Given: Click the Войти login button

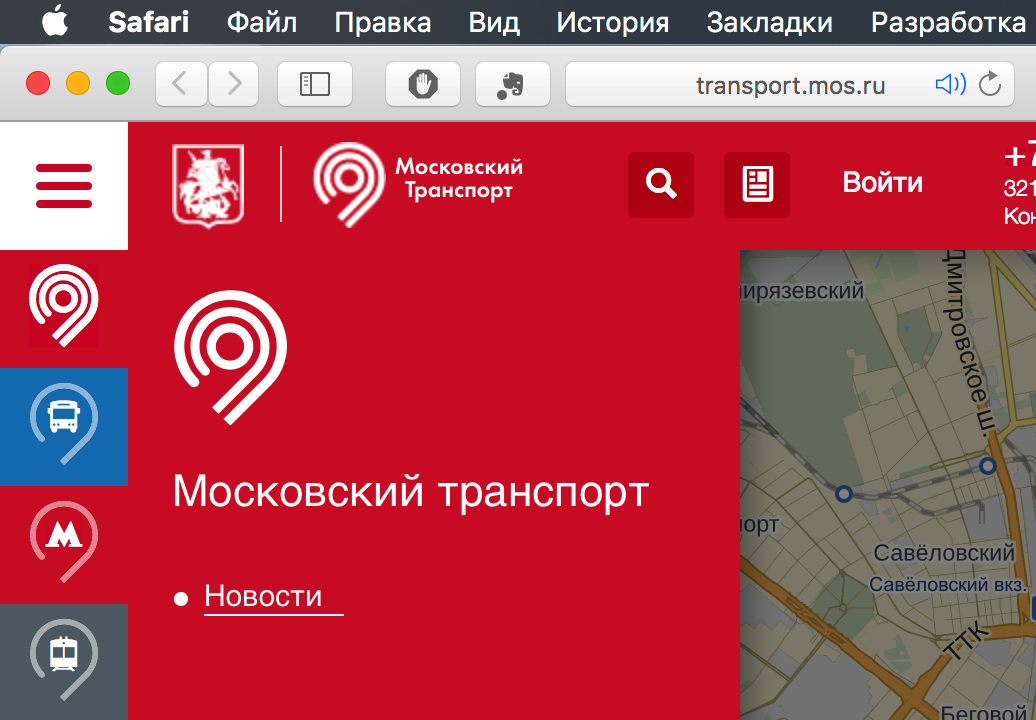Looking at the screenshot, I should pos(883,182).
